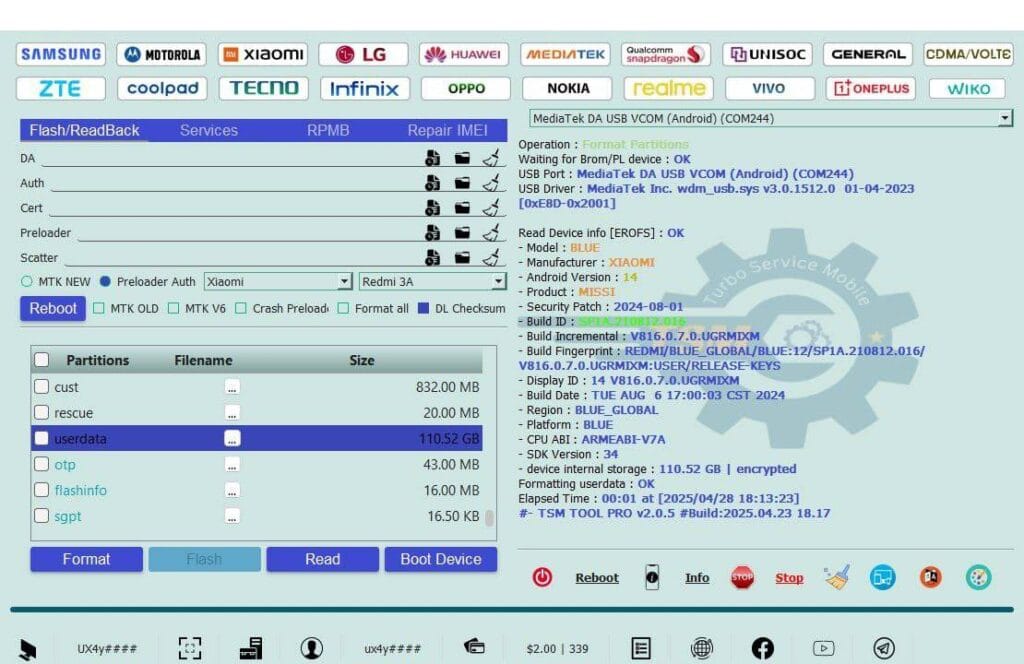
Task: Browse folder for DA file
Action: tap(462, 158)
